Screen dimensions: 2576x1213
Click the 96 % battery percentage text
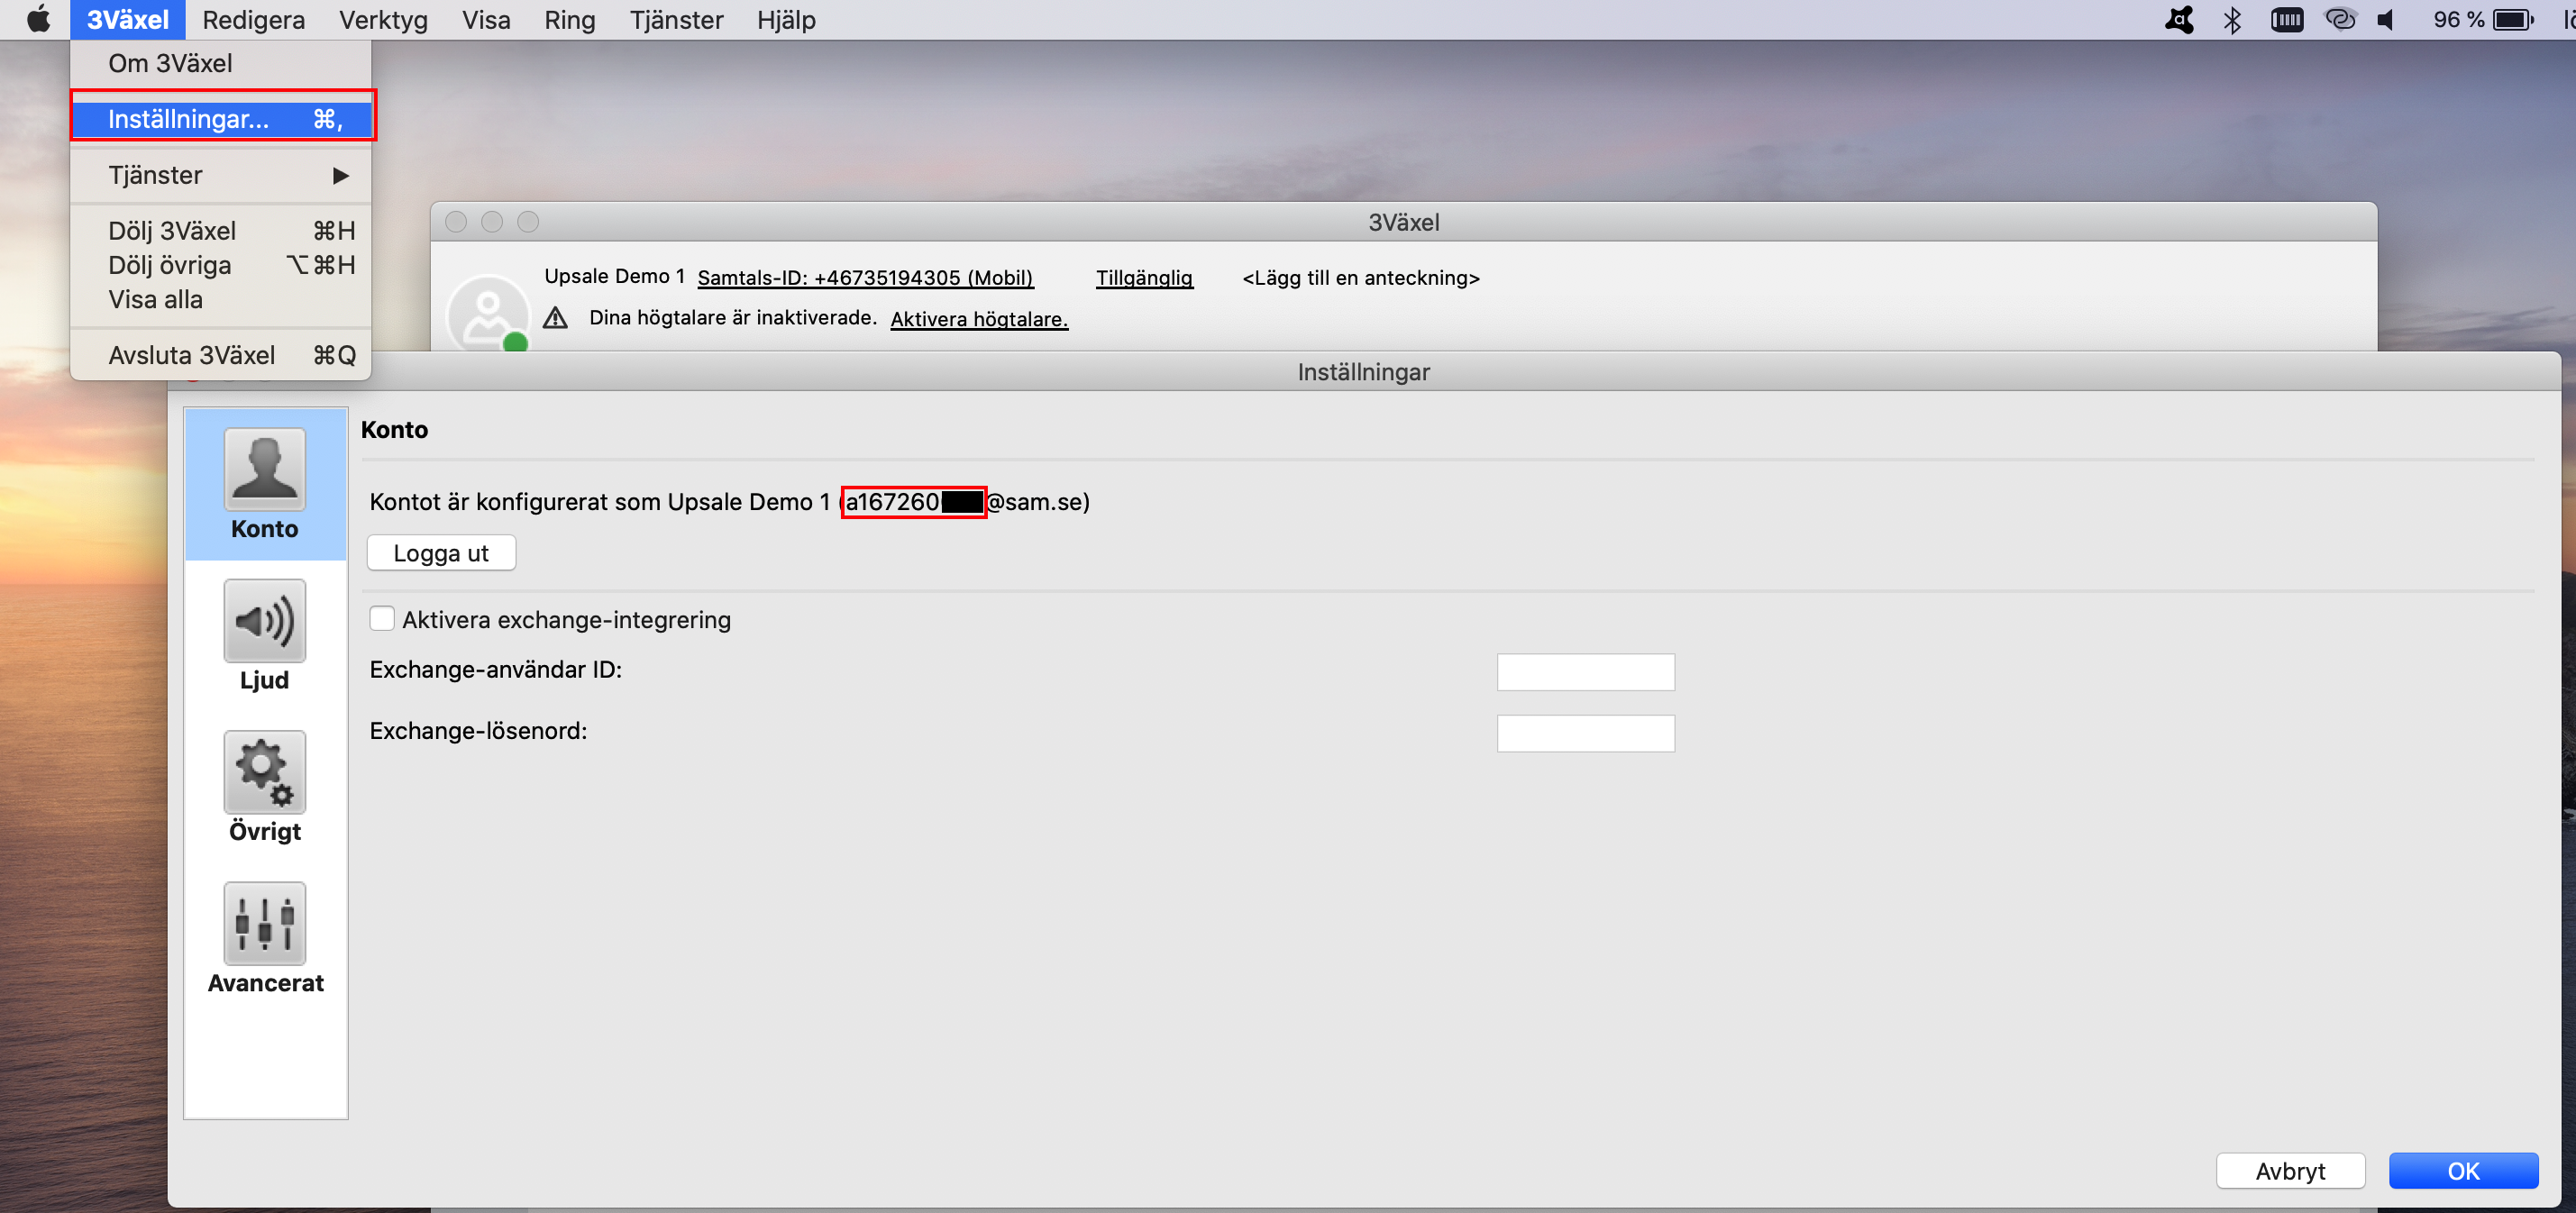click(x=2458, y=19)
